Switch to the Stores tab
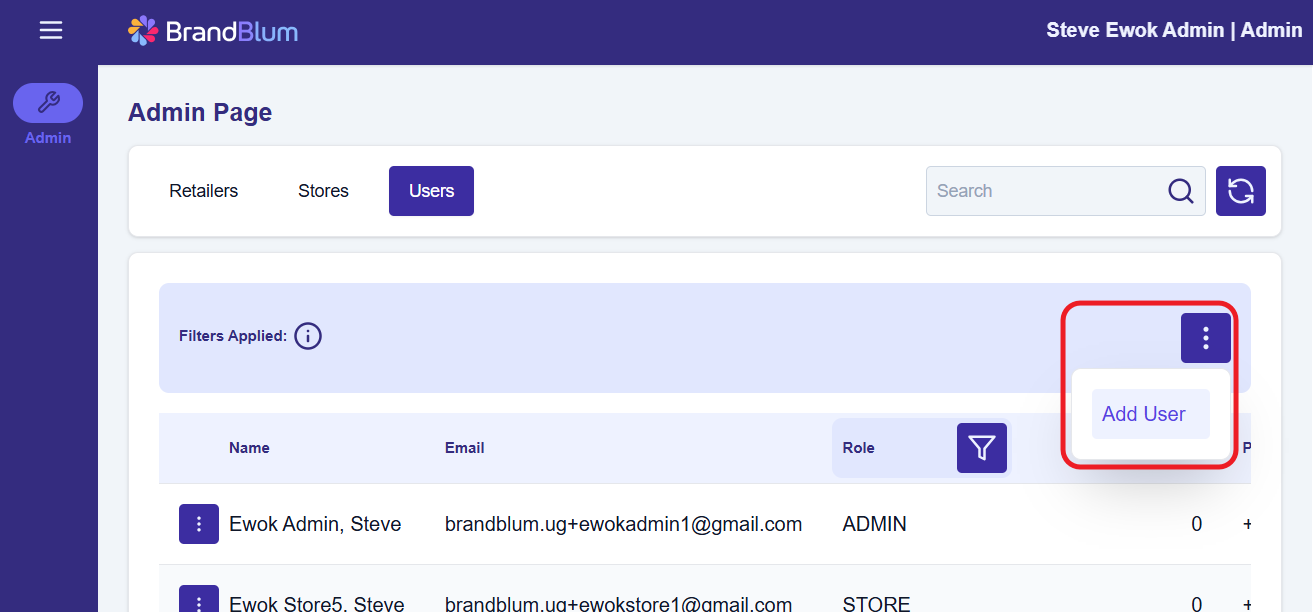This screenshot has width=1313, height=612. click(x=323, y=191)
